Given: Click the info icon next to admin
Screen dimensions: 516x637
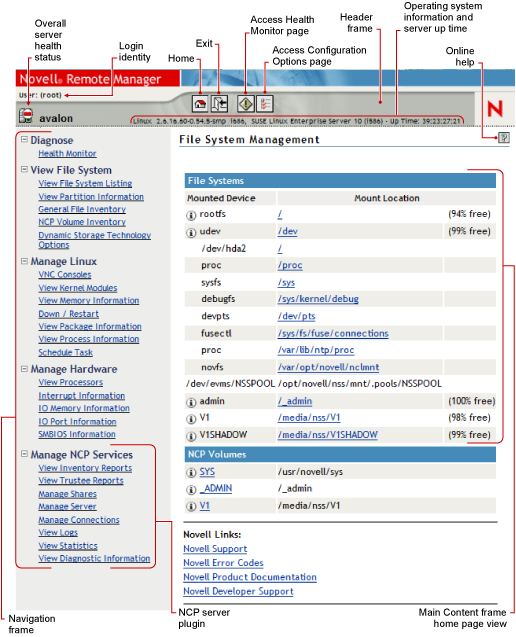Looking at the screenshot, I should tap(191, 402).
